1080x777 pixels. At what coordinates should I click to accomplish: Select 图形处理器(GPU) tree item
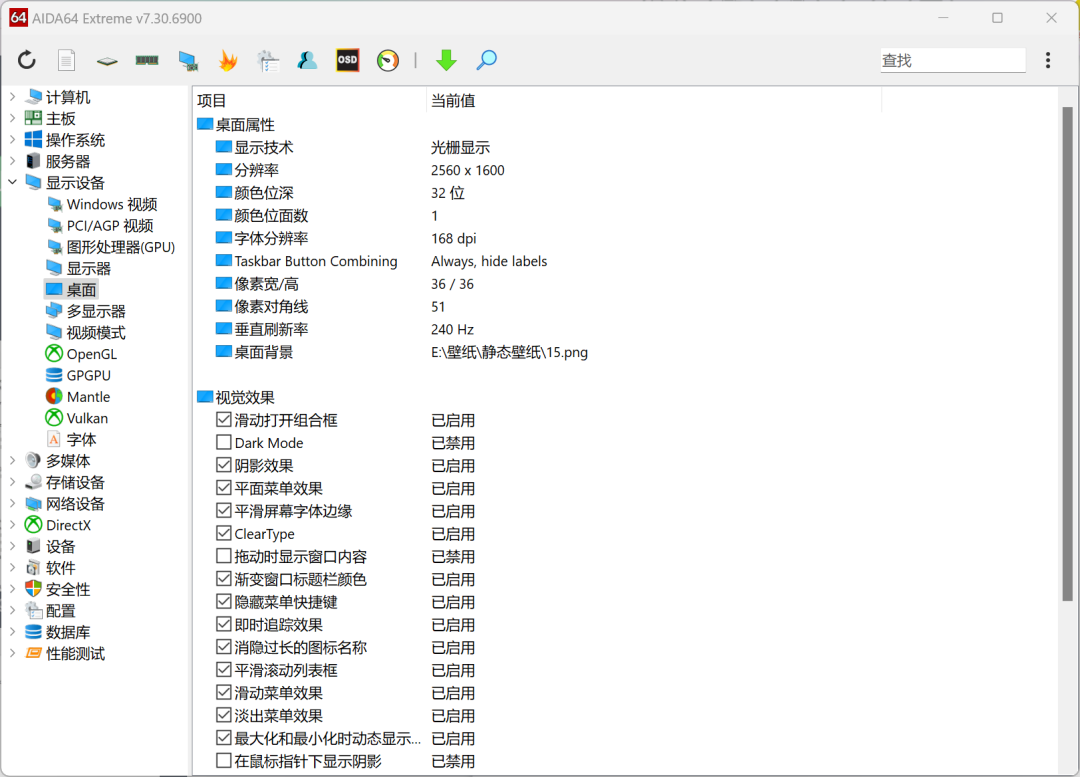tap(111, 247)
